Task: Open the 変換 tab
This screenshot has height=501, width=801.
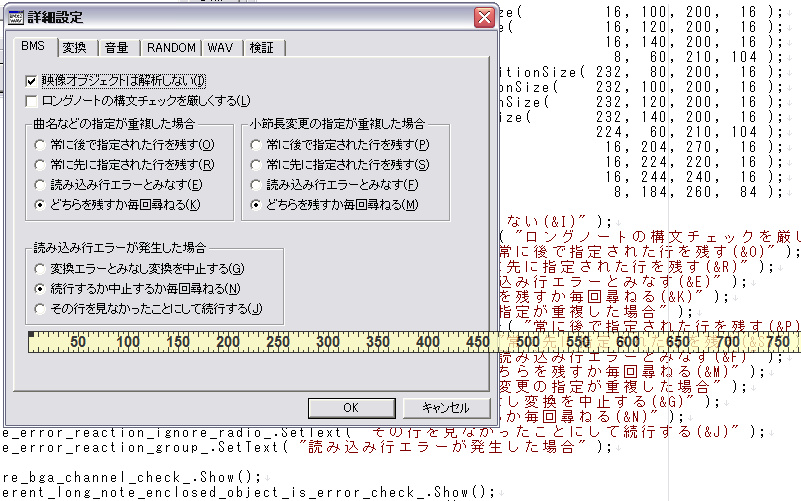Action: (75, 48)
